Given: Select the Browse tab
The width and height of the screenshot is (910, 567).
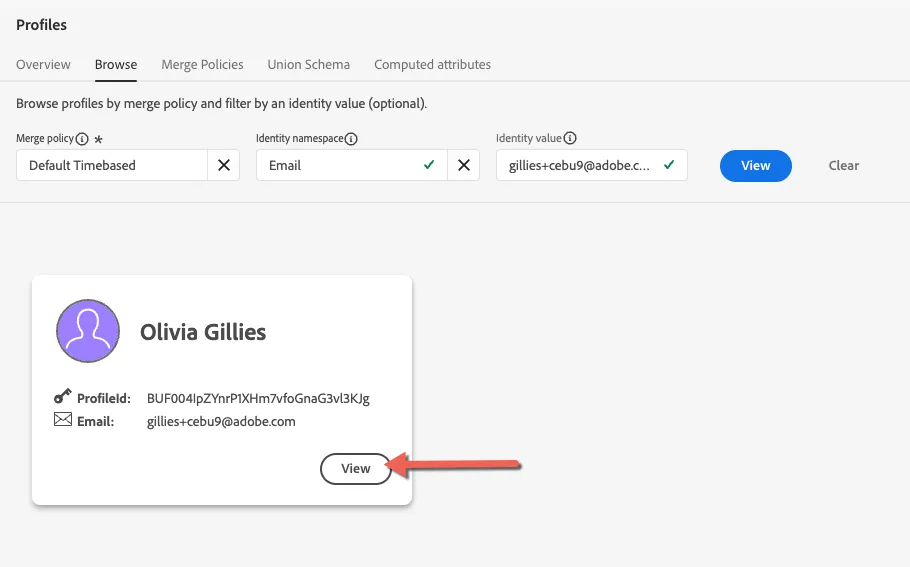Looking at the screenshot, I should [116, 64].
